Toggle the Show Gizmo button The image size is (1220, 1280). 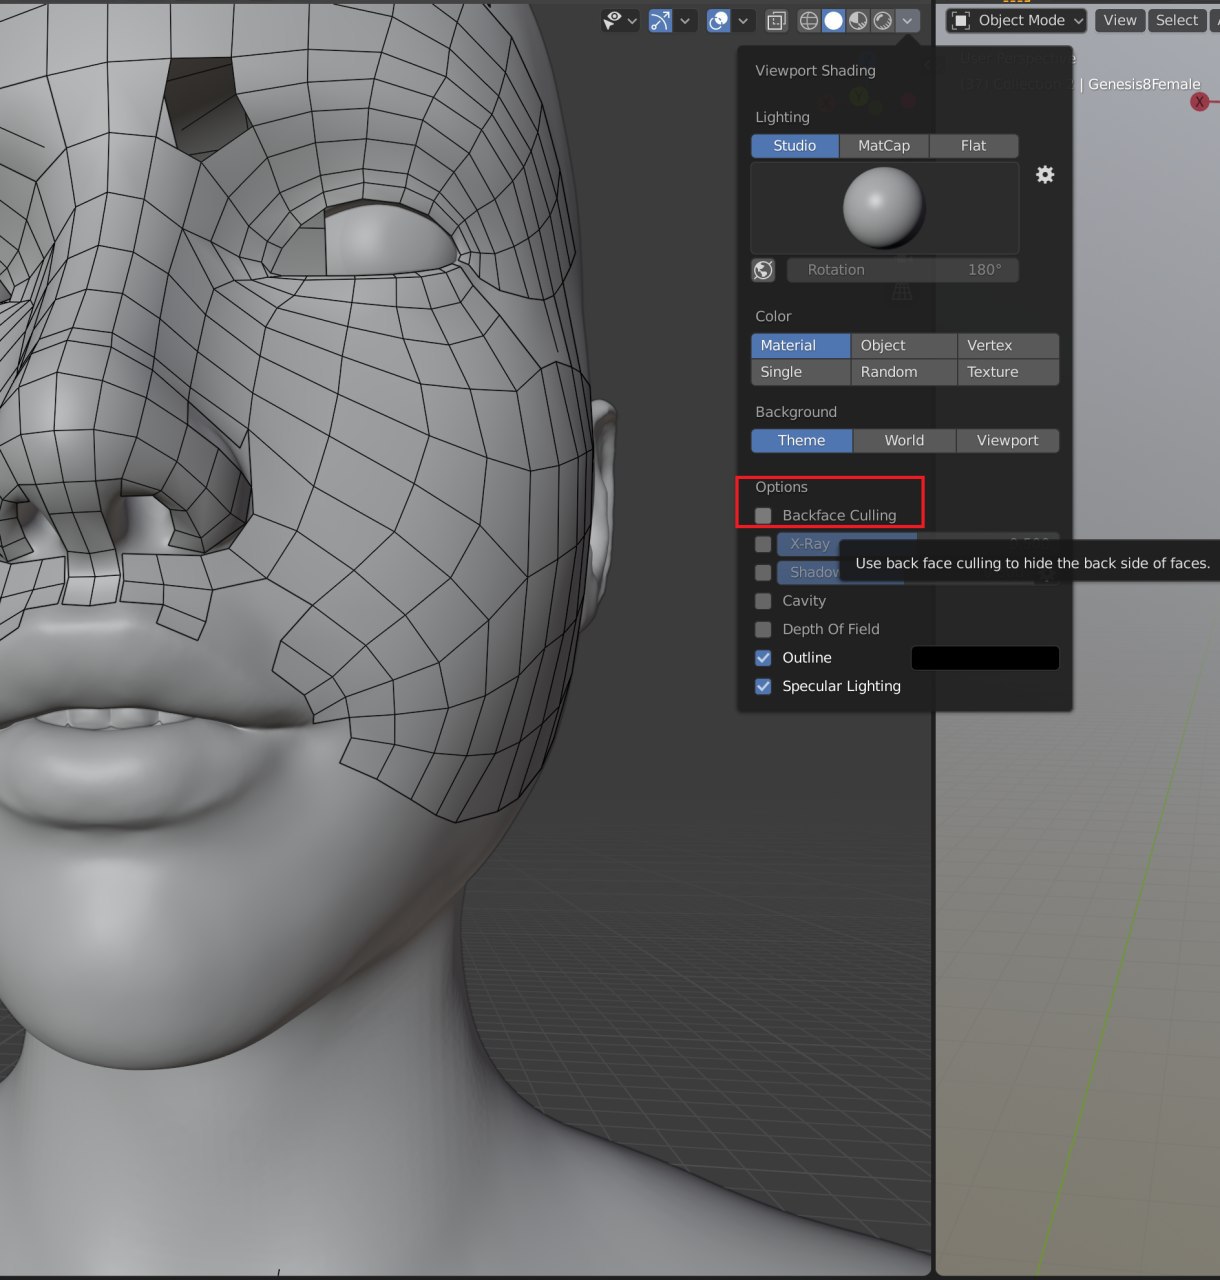660,20
